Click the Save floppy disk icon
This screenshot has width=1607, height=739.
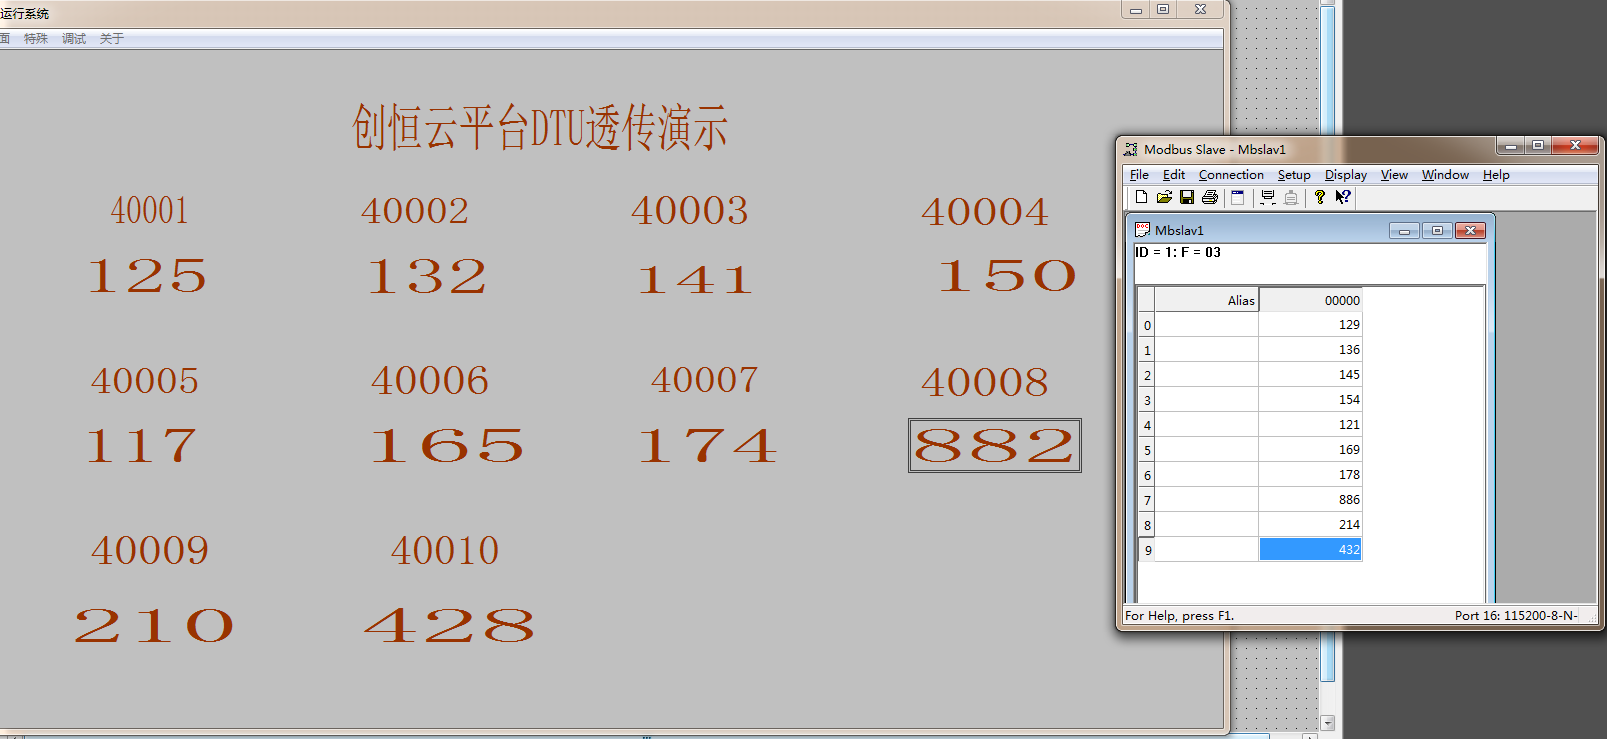pos(1187,198)
